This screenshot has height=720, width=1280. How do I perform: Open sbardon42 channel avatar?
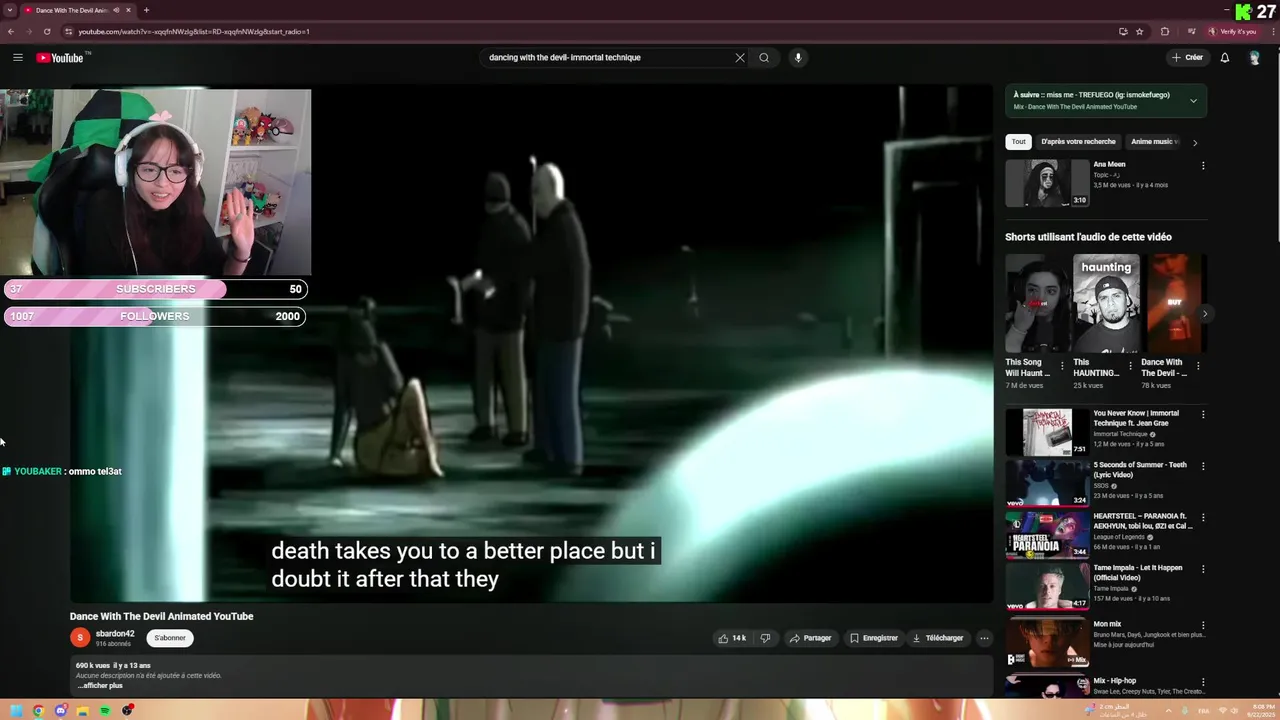click(80, 637)
